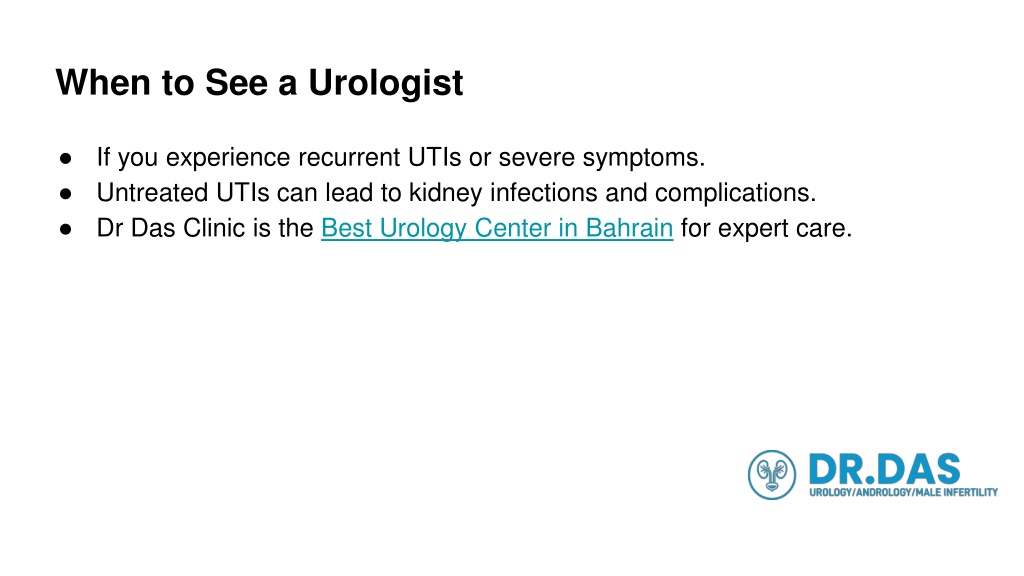Select the Urology/Andrology/Male Infertility tagline

click(903, 492)
